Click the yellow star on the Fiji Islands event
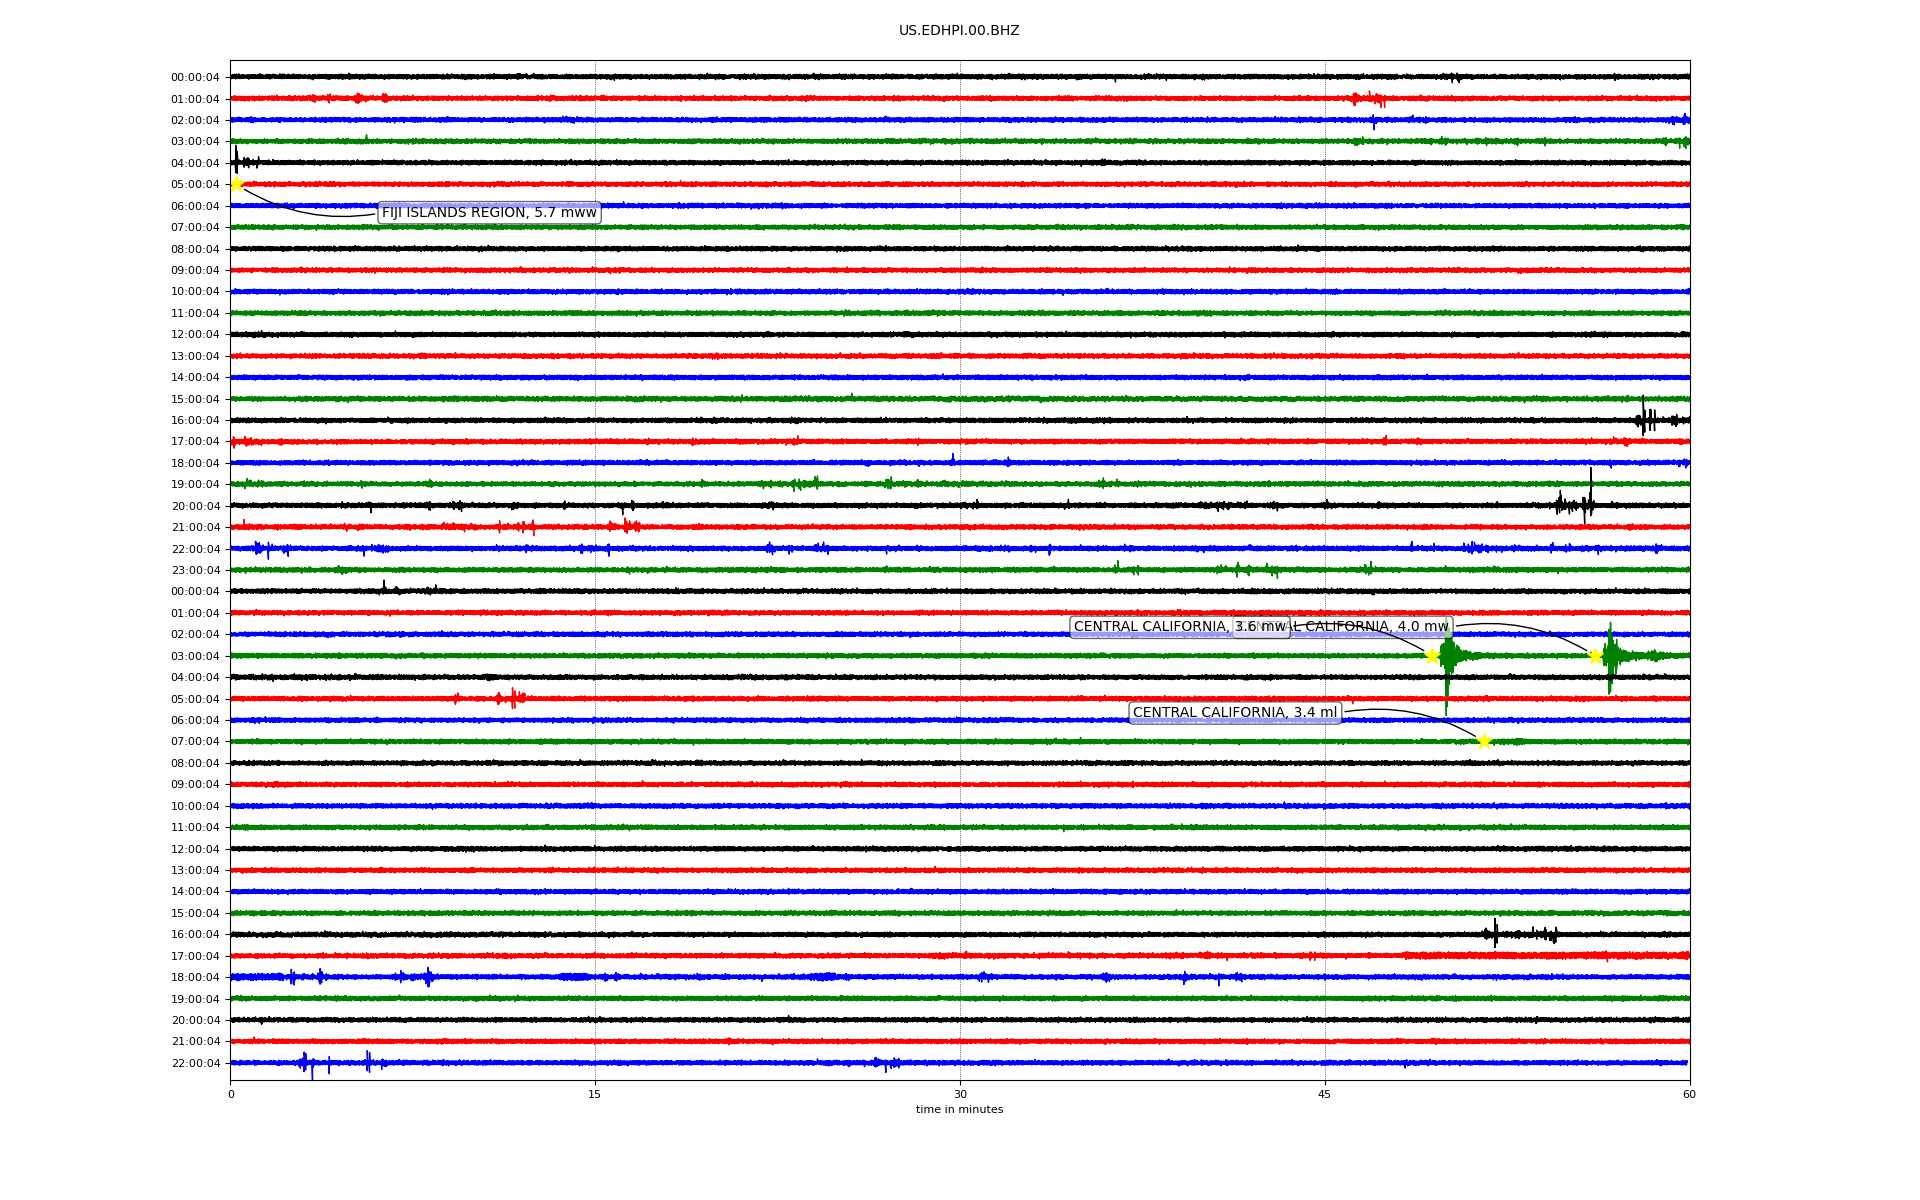1920x1200 pixels. point(237,184)
